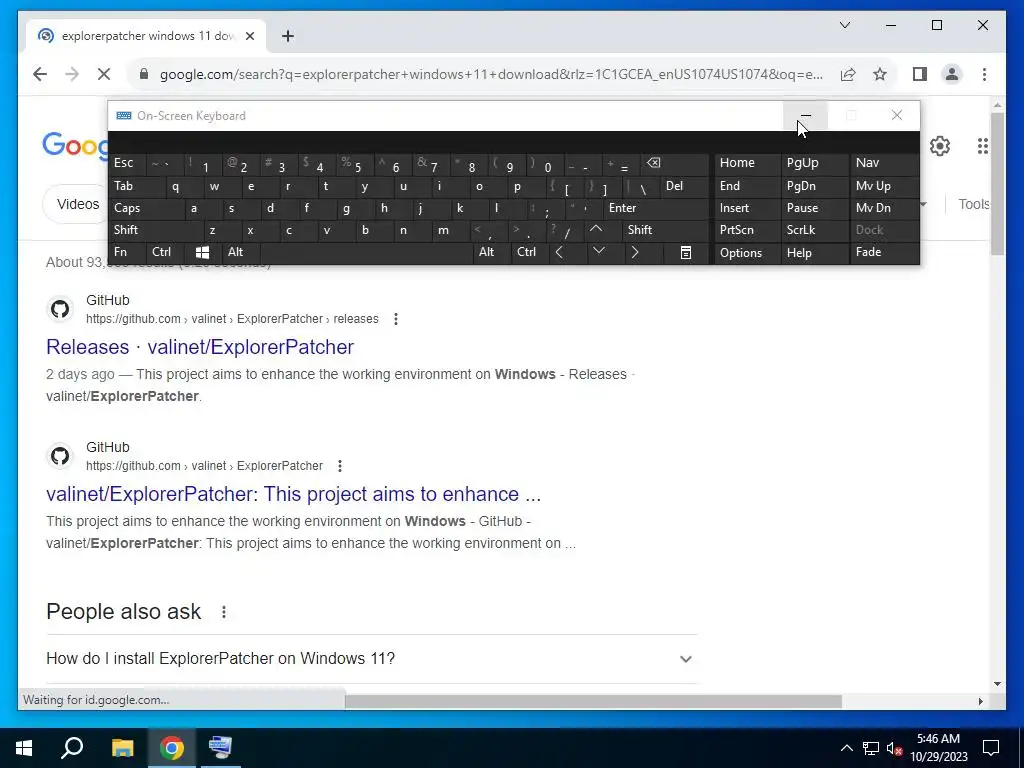Bookmark this page with the star icon
The height and width of the screenshot is (768, 1024).
pyautogui.click(x=880, y=74)
